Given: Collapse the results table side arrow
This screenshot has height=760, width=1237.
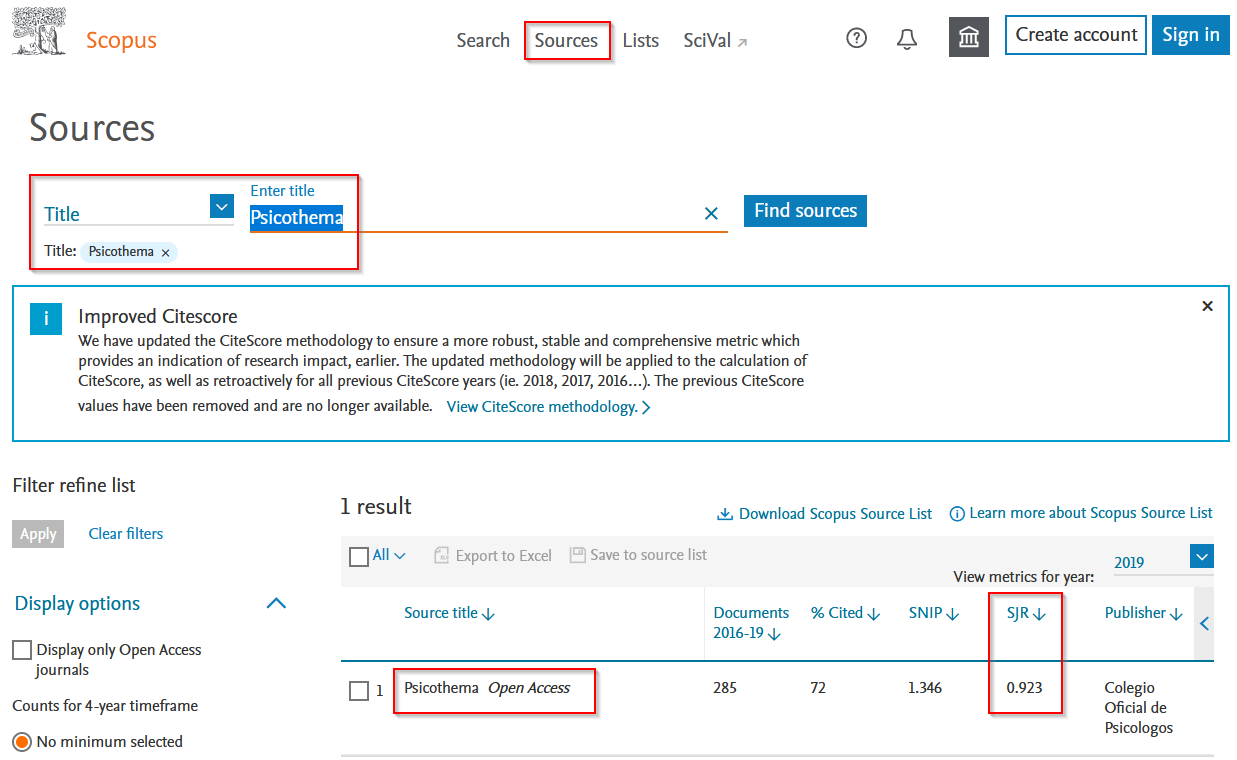Looking at the screenshot, I should (x=1204, y=624).
